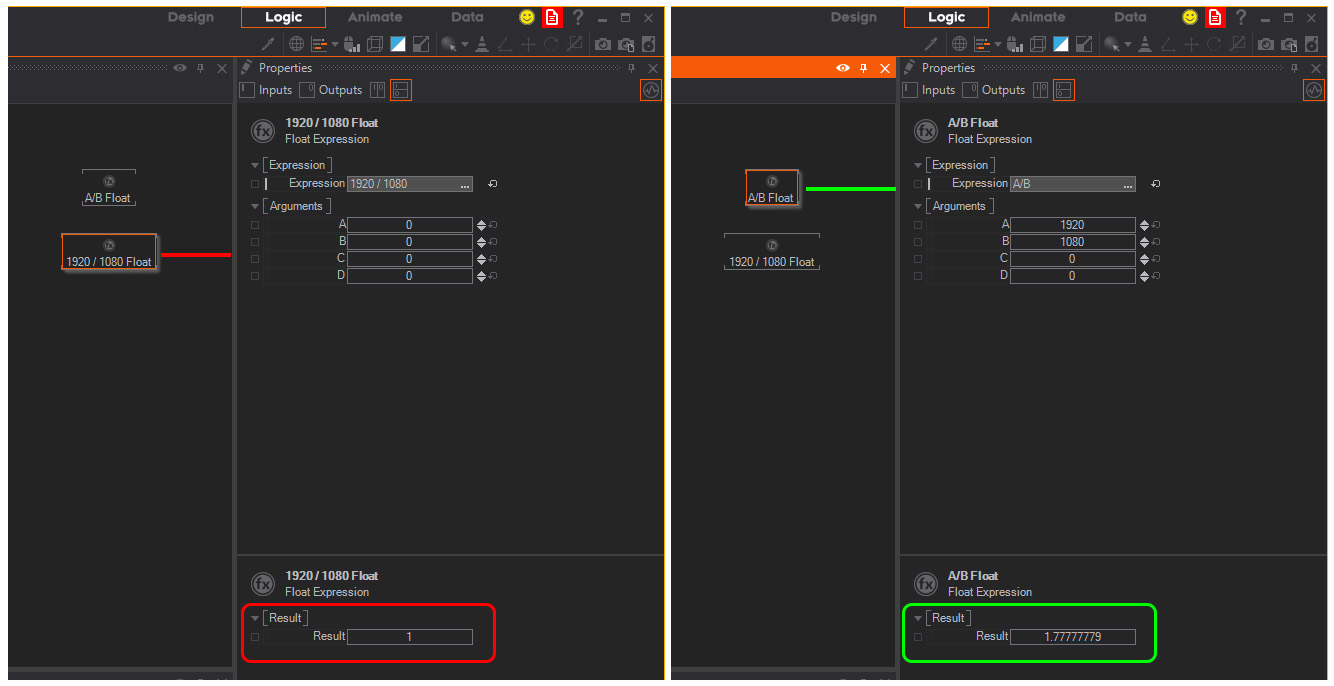1334x686 pixels.
Task: Collapse the Arguments section in right Properties panel
Action: [919, 207]
